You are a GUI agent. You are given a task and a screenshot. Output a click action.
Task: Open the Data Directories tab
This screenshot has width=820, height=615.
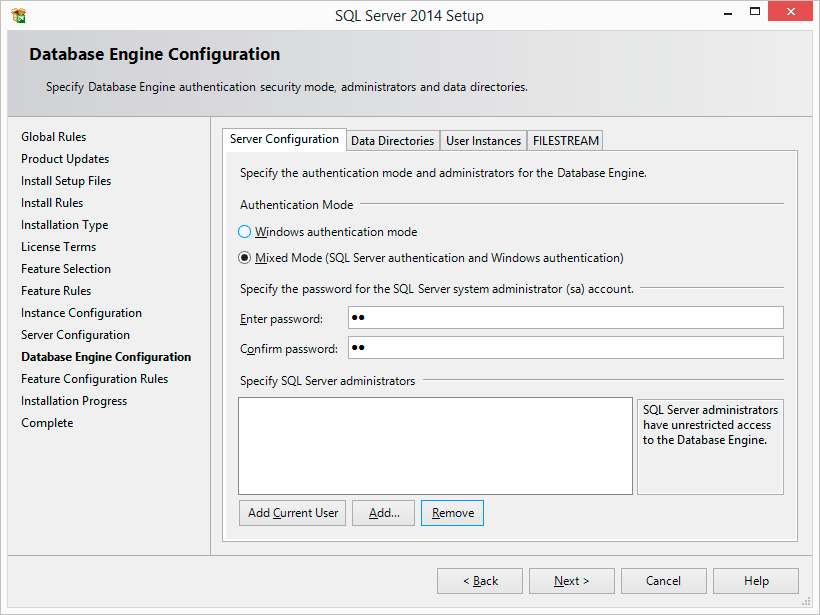[393, 141]
